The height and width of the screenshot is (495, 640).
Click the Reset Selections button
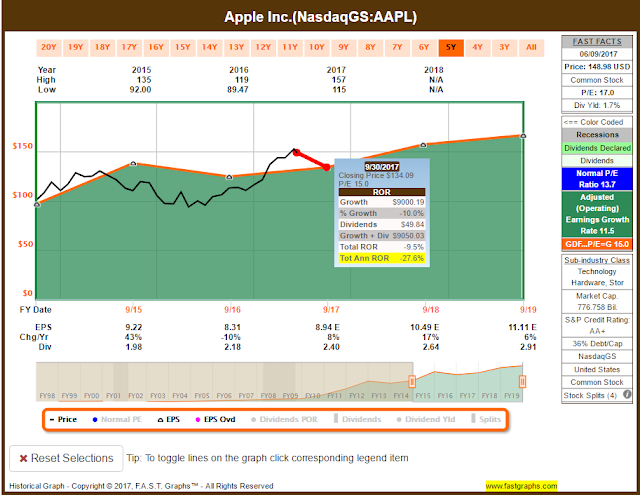pyautogui.click(x=66, y=458)
